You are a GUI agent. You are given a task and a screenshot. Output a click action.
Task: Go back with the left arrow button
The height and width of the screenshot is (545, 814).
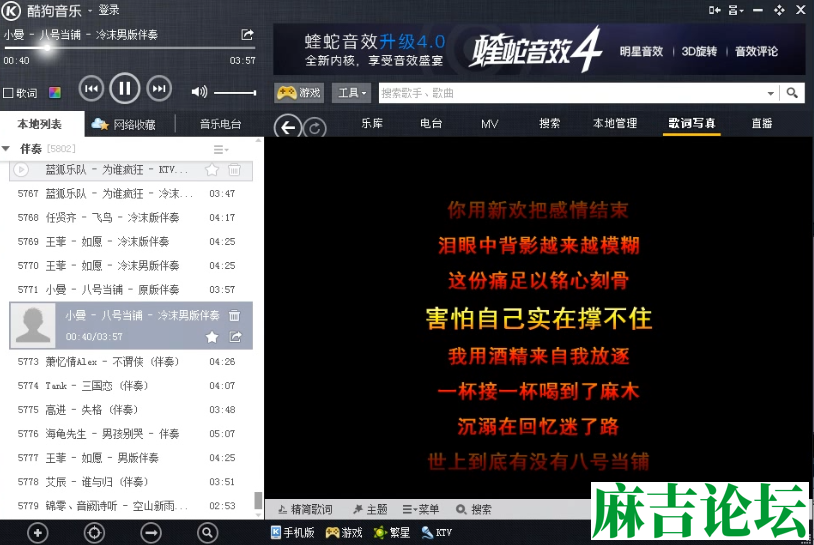click(288, 127)
